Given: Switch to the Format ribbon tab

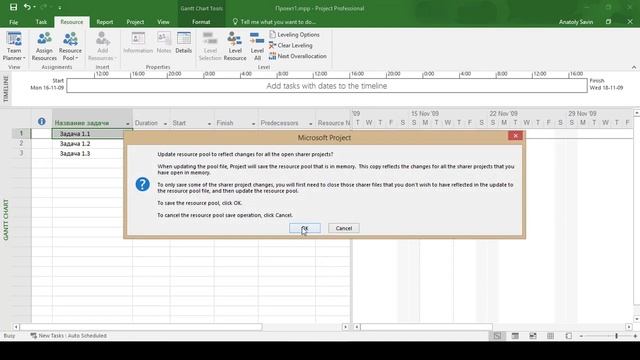Looking at the screenshot, I should pyautogui.click(x=201, y=22).
